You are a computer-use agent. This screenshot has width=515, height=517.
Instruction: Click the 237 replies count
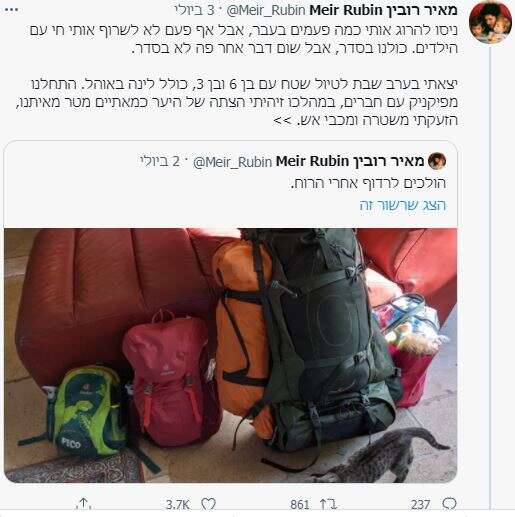point(420,504)
